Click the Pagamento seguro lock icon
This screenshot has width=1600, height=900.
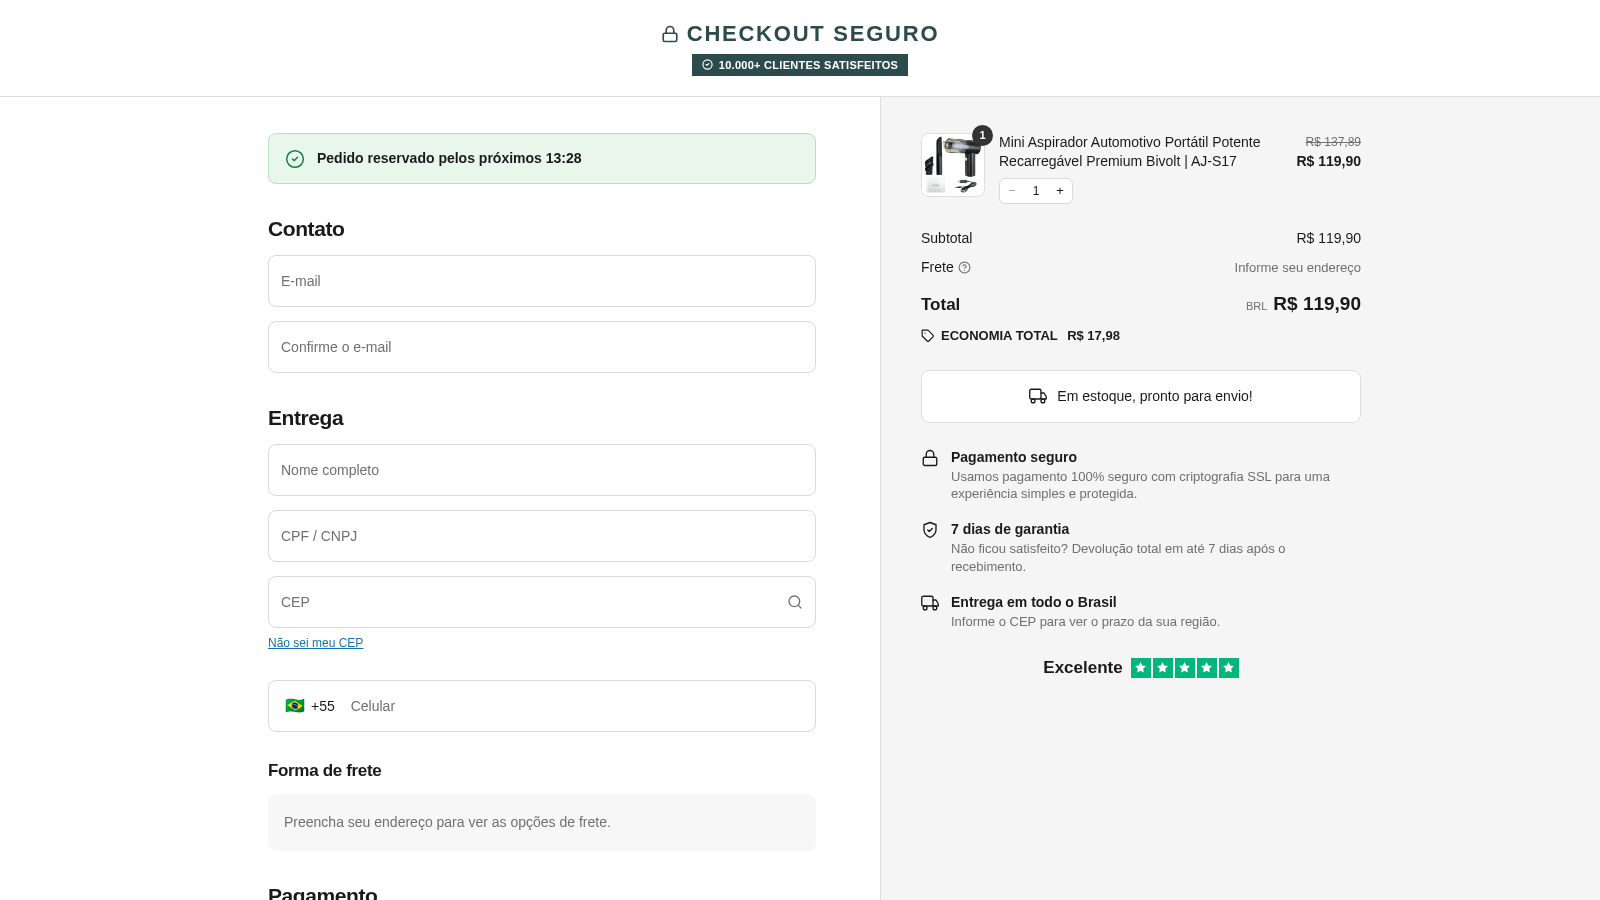click(x=930, y=458)
